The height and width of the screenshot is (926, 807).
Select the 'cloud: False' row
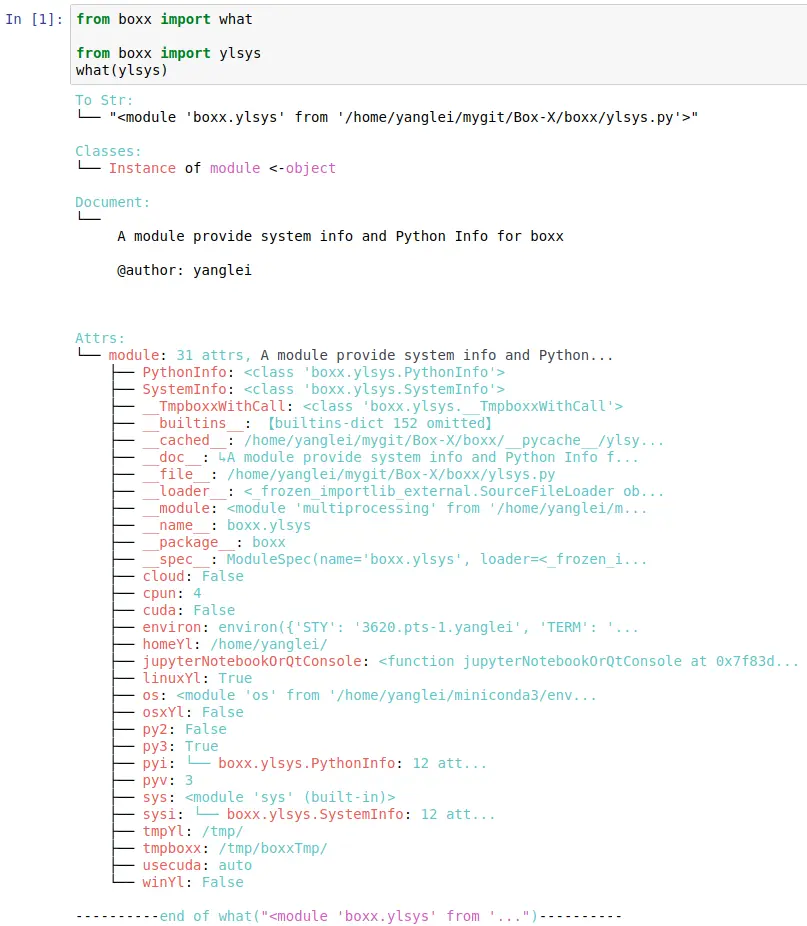pos(193,576)
